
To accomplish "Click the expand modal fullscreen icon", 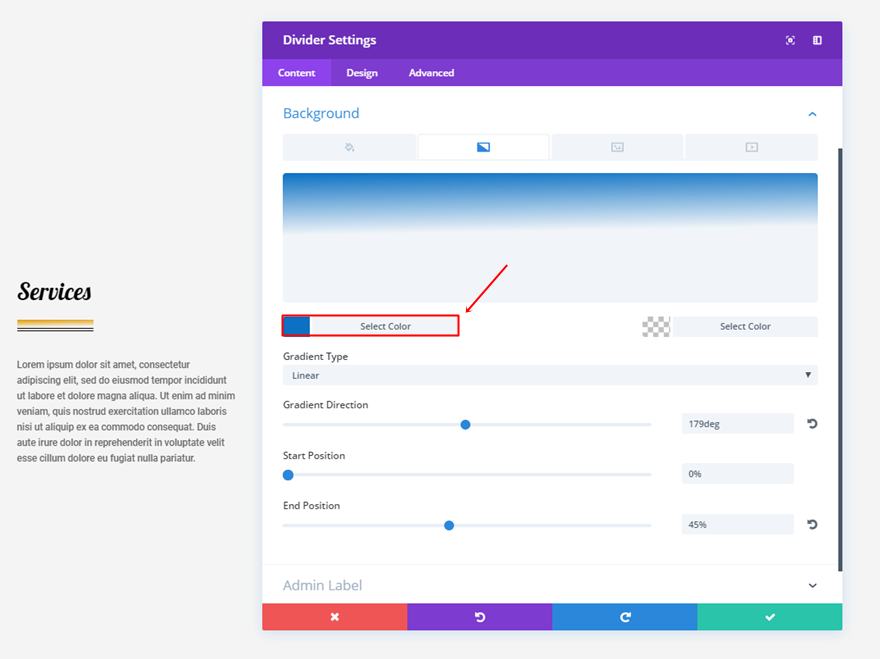I will pos(790,40).
